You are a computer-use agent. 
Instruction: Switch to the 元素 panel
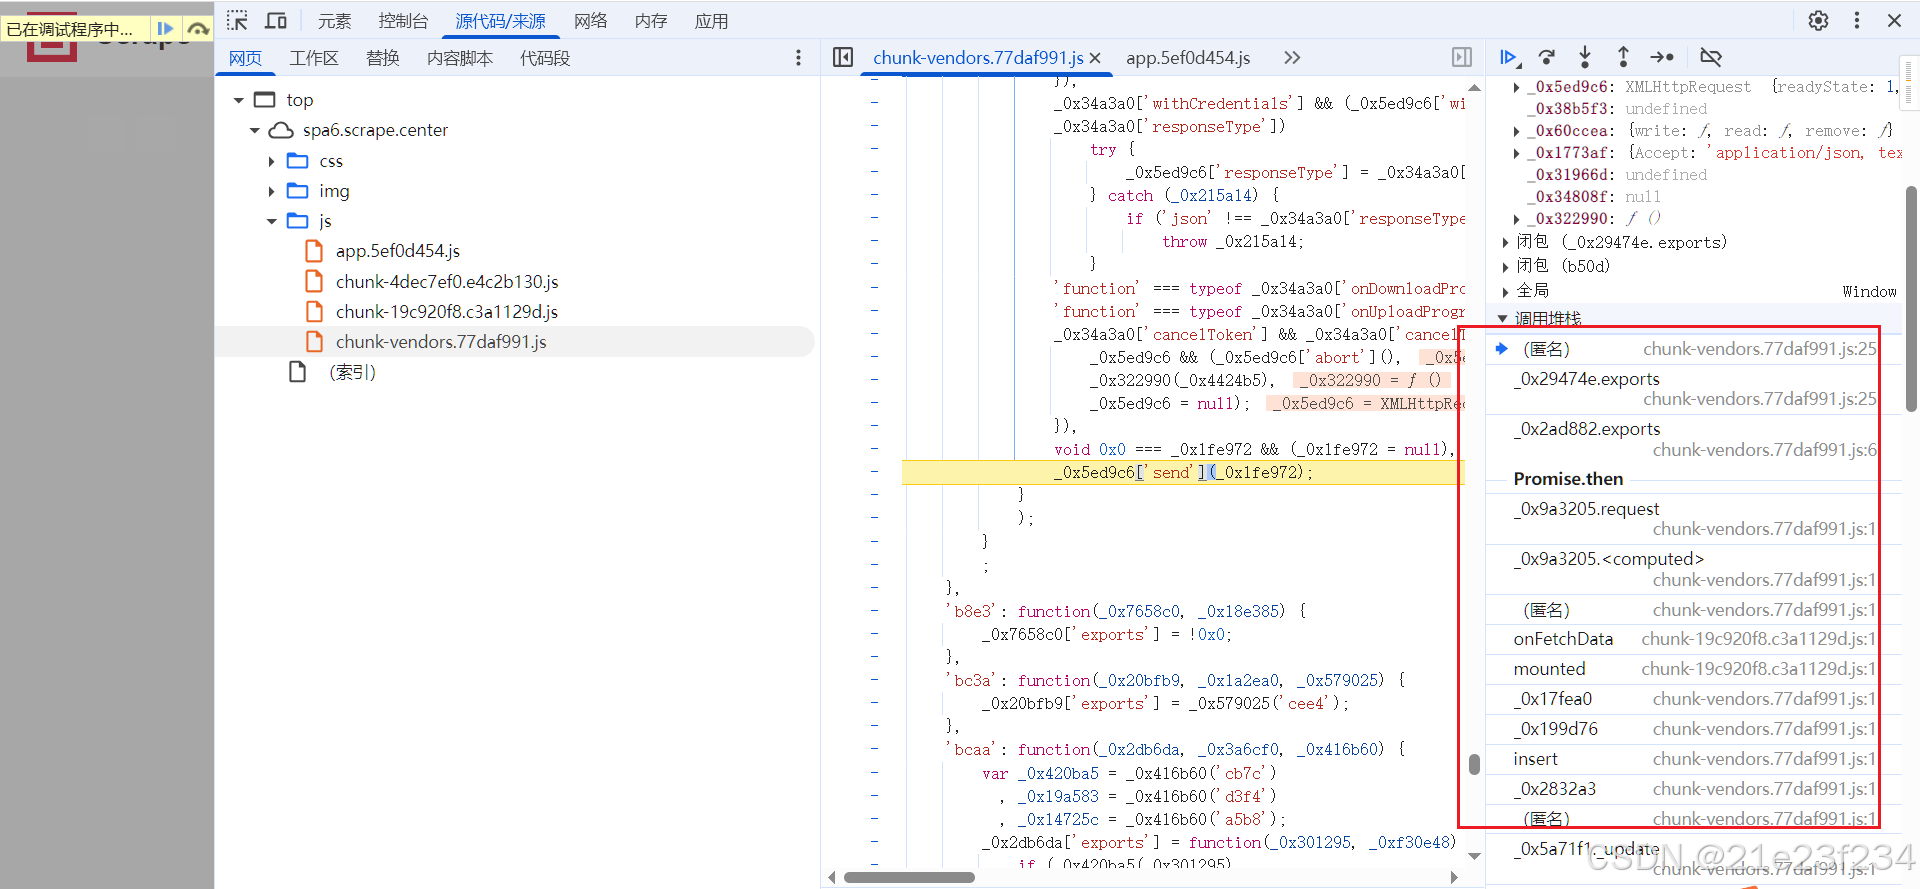tap(334, 21)
